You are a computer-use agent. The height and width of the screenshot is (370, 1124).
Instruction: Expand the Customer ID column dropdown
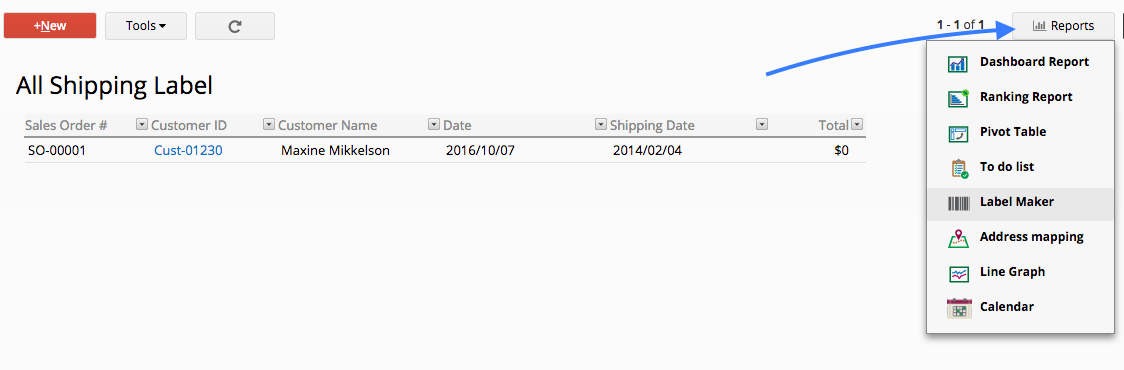[x=269, y=125]
